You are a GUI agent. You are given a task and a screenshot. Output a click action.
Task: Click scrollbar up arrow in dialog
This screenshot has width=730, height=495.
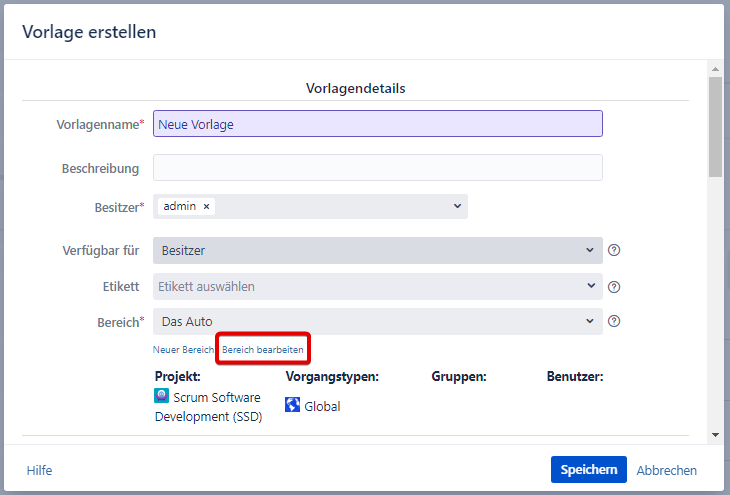click(715, 69)
